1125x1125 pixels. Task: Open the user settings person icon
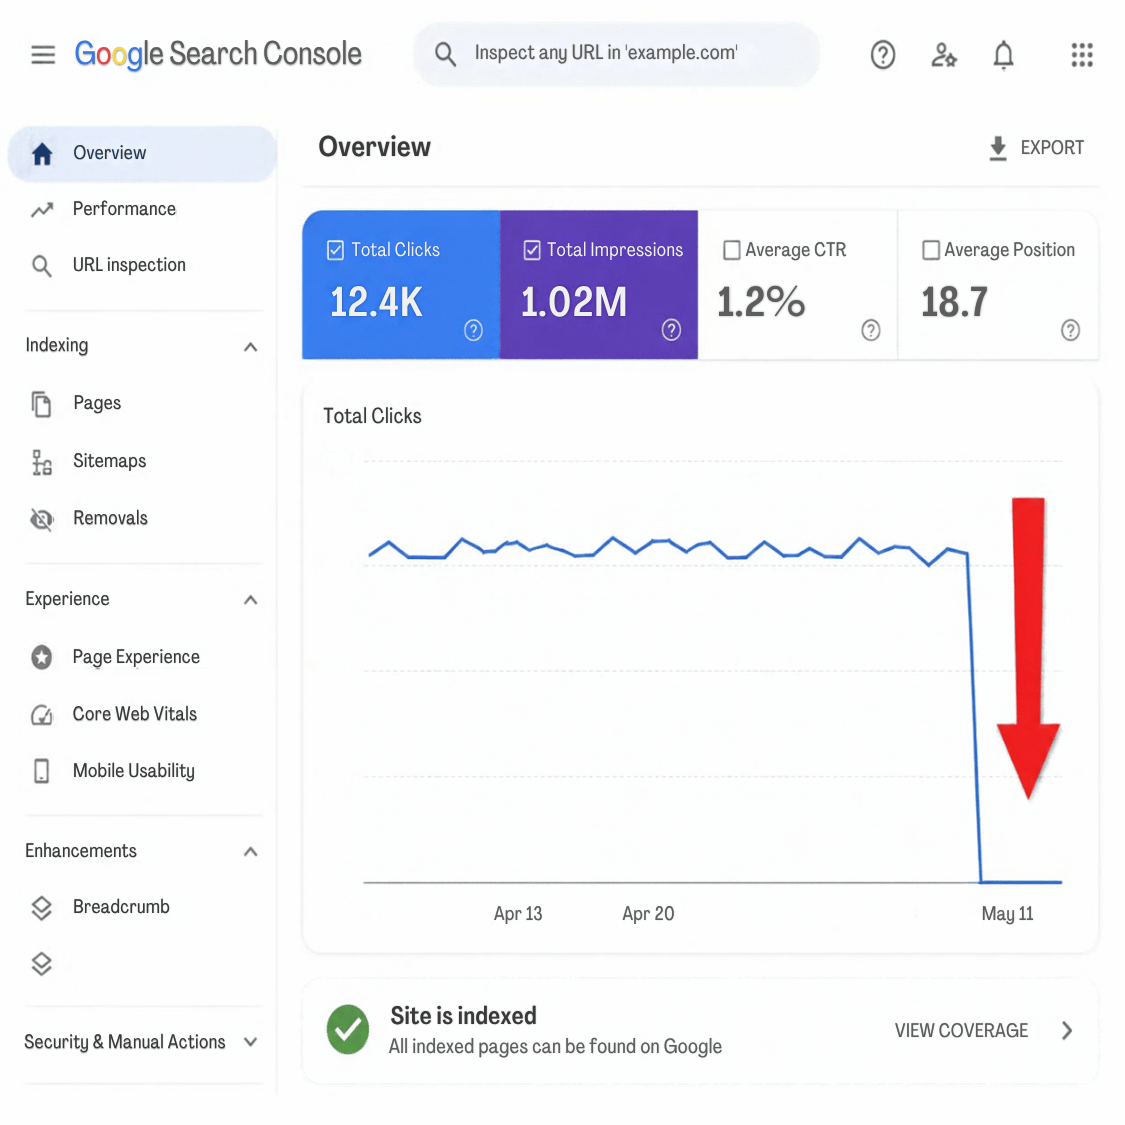943,55
